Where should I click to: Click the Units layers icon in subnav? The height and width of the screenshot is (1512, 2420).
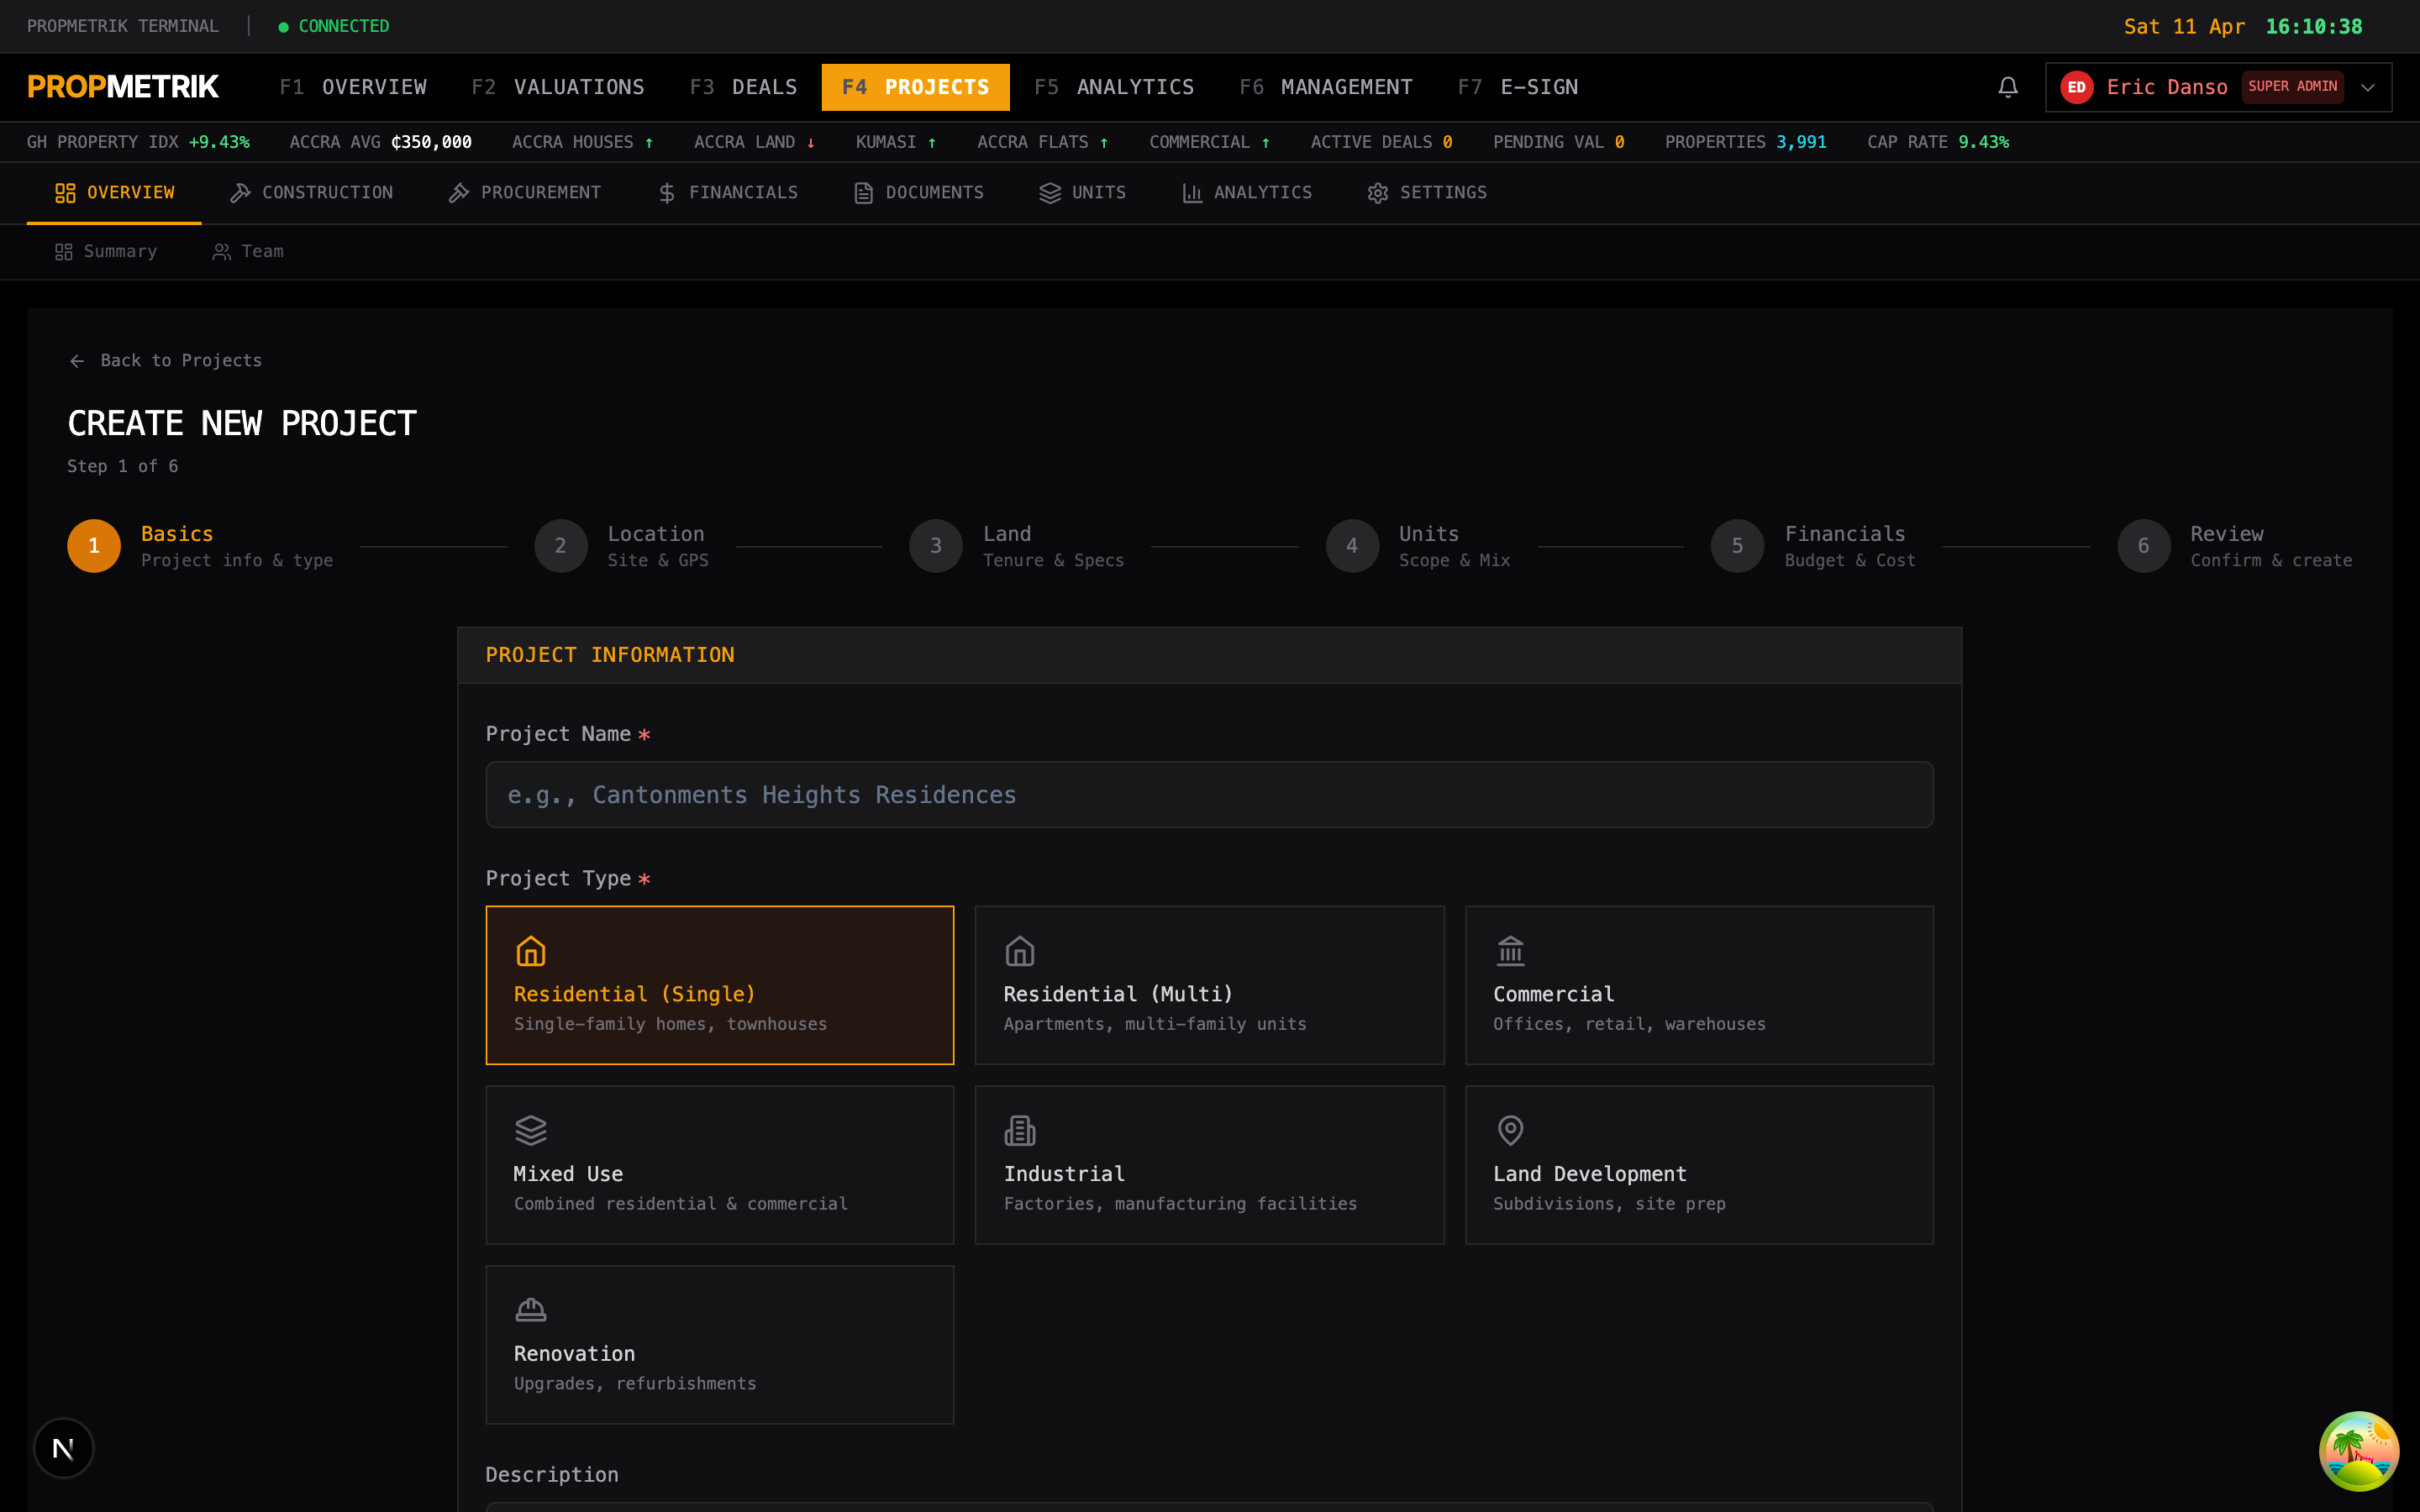pos(1049,193)
